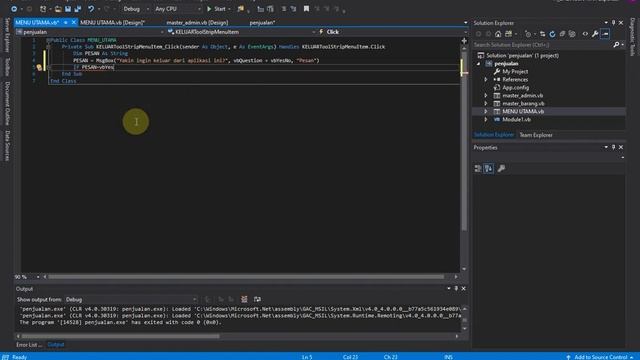This screenshot has width=640, height=360.
Task: Switch to the Output tab
Action: tap(56, 345)
